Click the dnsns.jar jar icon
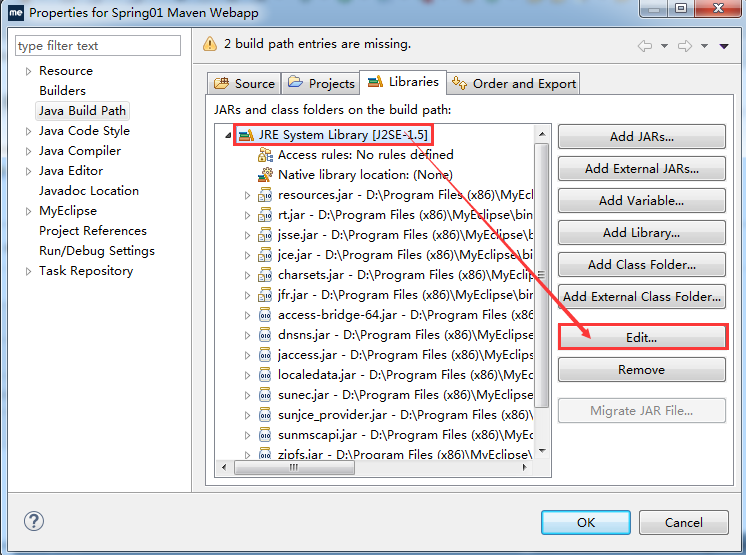746x555 pixels. [265, 335]
